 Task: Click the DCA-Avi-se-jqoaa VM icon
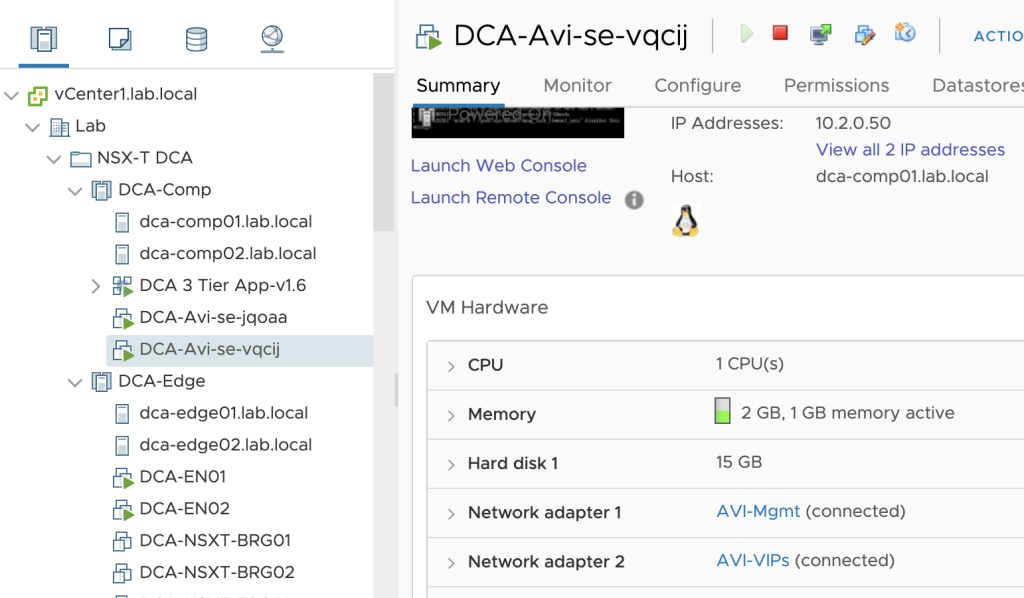point(123,318)
